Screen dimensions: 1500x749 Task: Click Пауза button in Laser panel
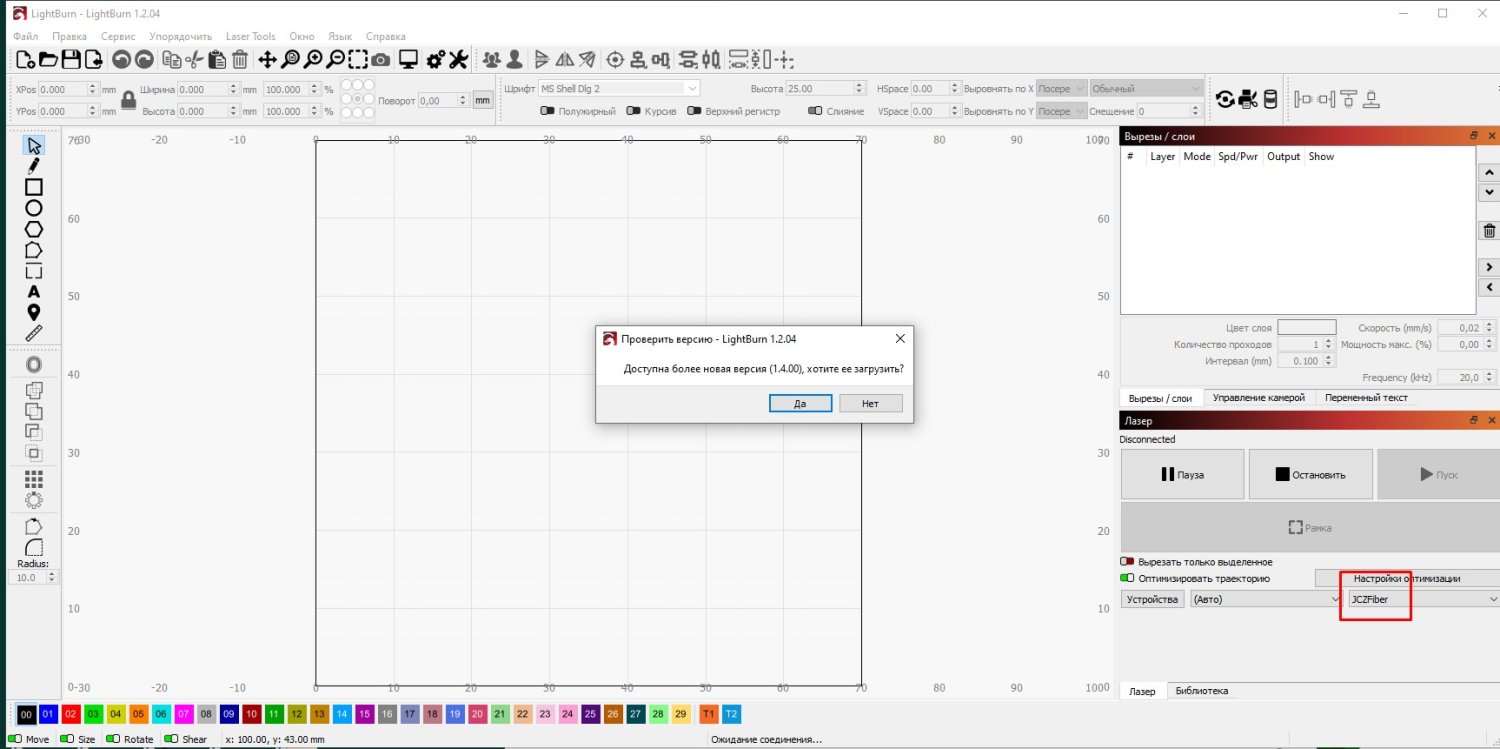[1182, 474]
